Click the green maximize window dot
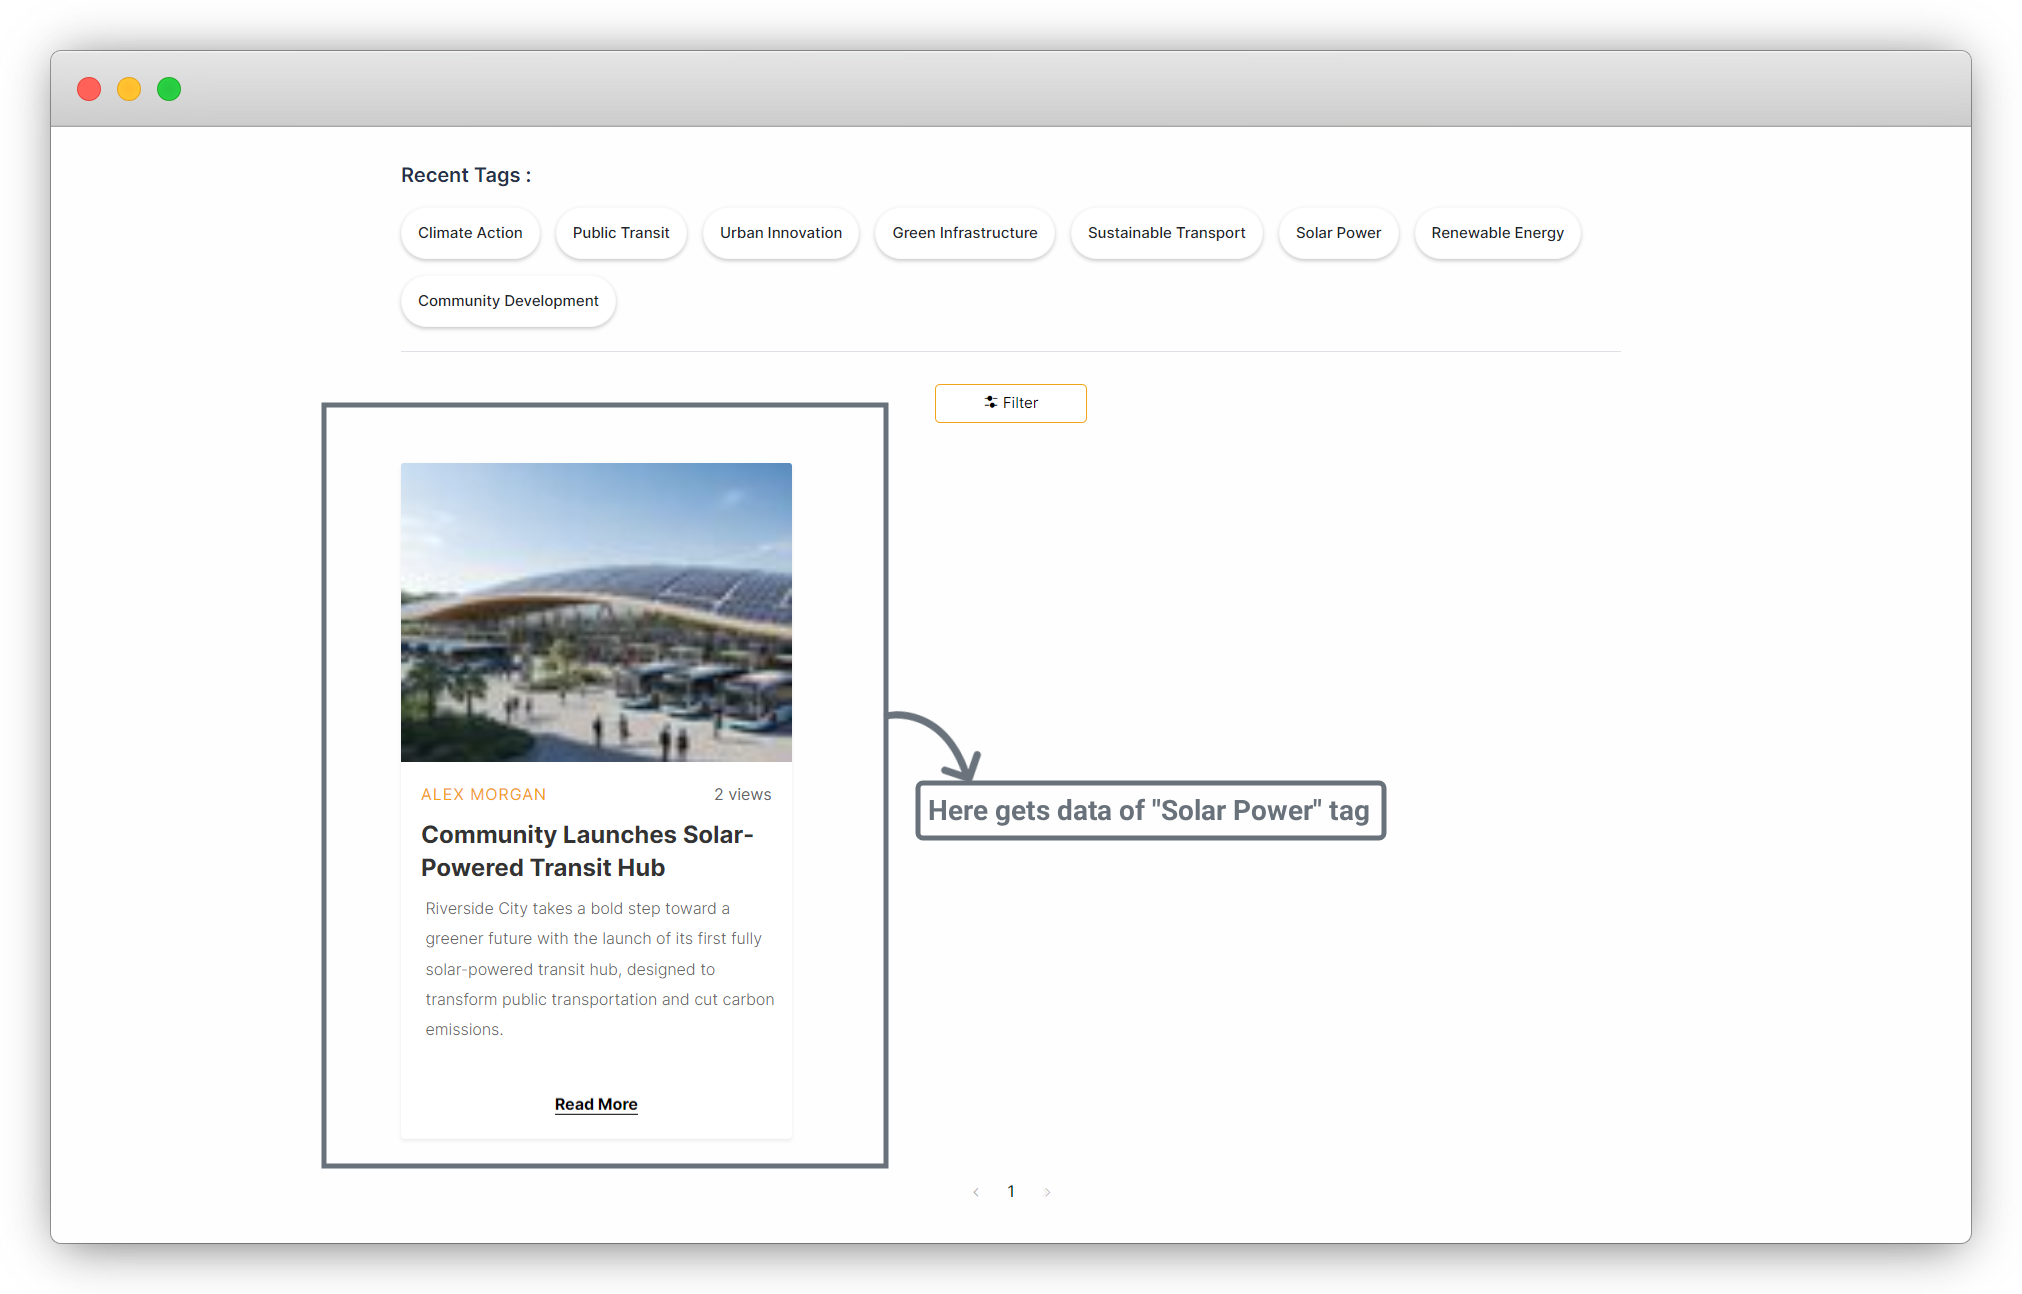The image size is (2022, 1294). pyautogui.click(x=169, y=89)
